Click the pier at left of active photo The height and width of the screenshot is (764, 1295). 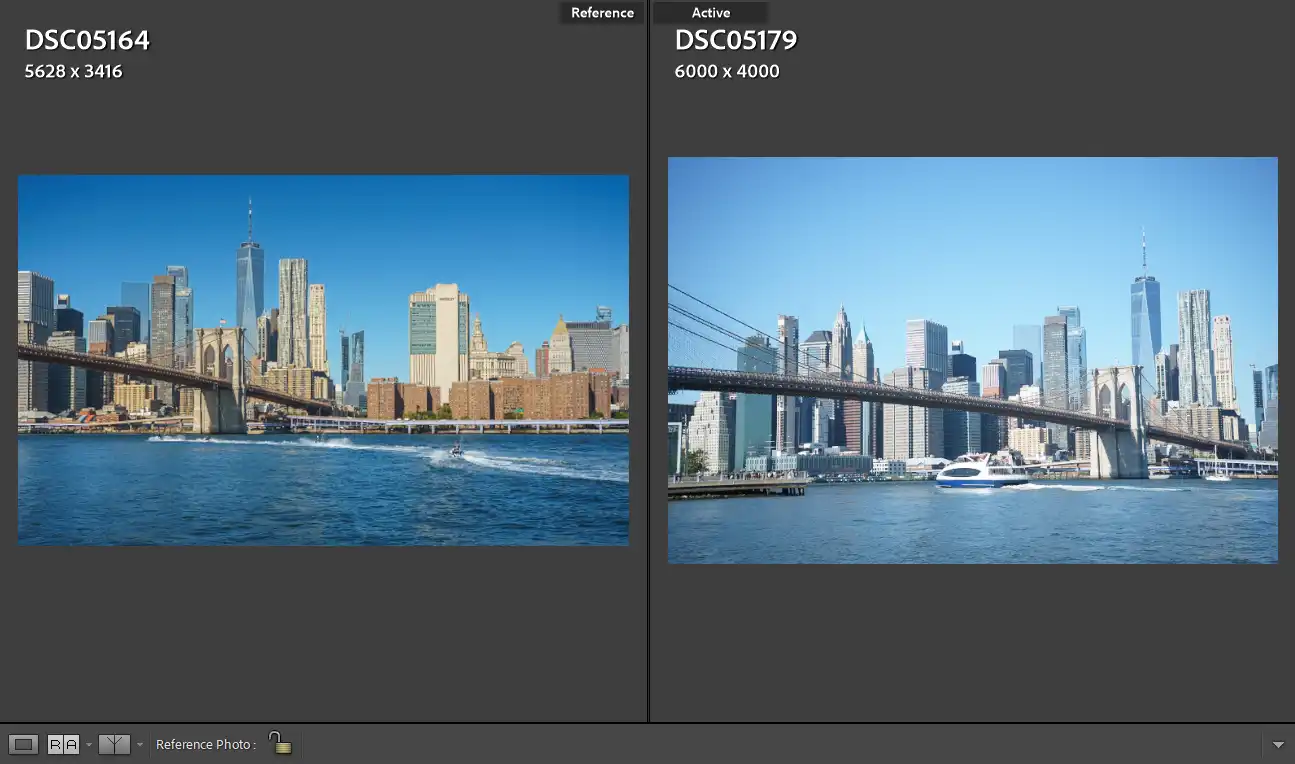click(x=738, y=487)
